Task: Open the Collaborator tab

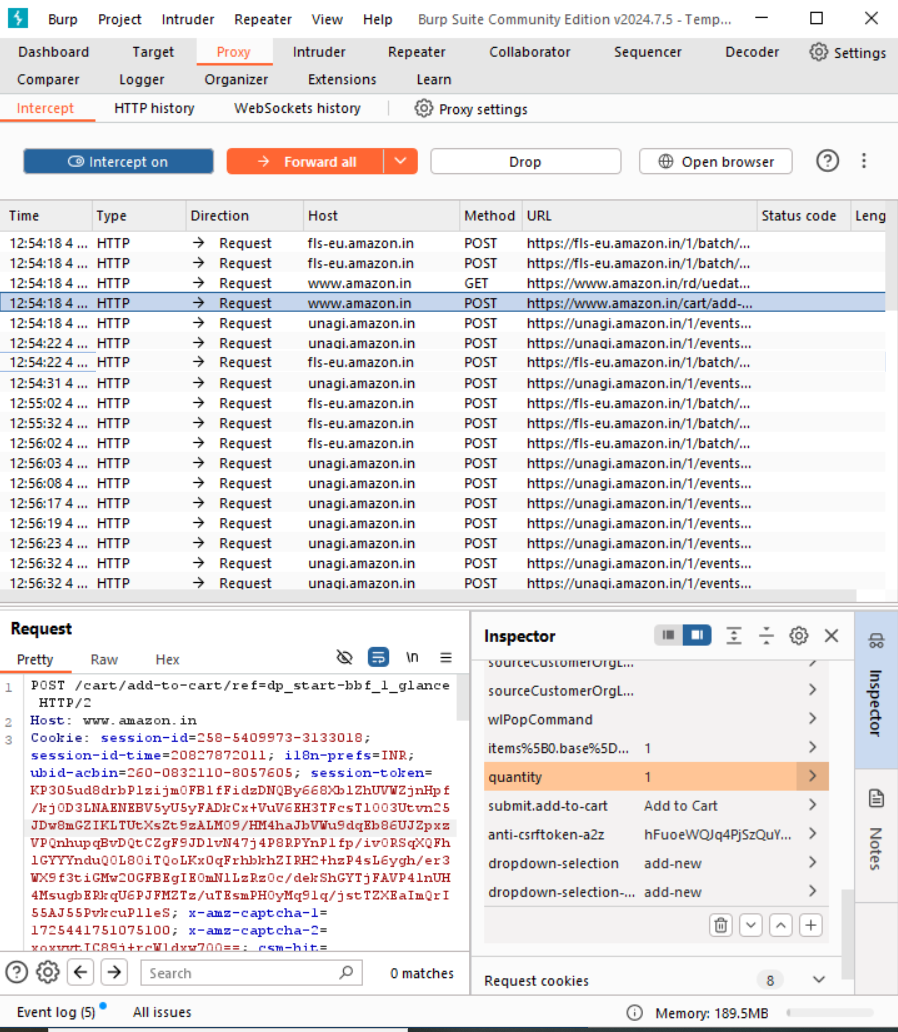Action: tap(529, 52)
